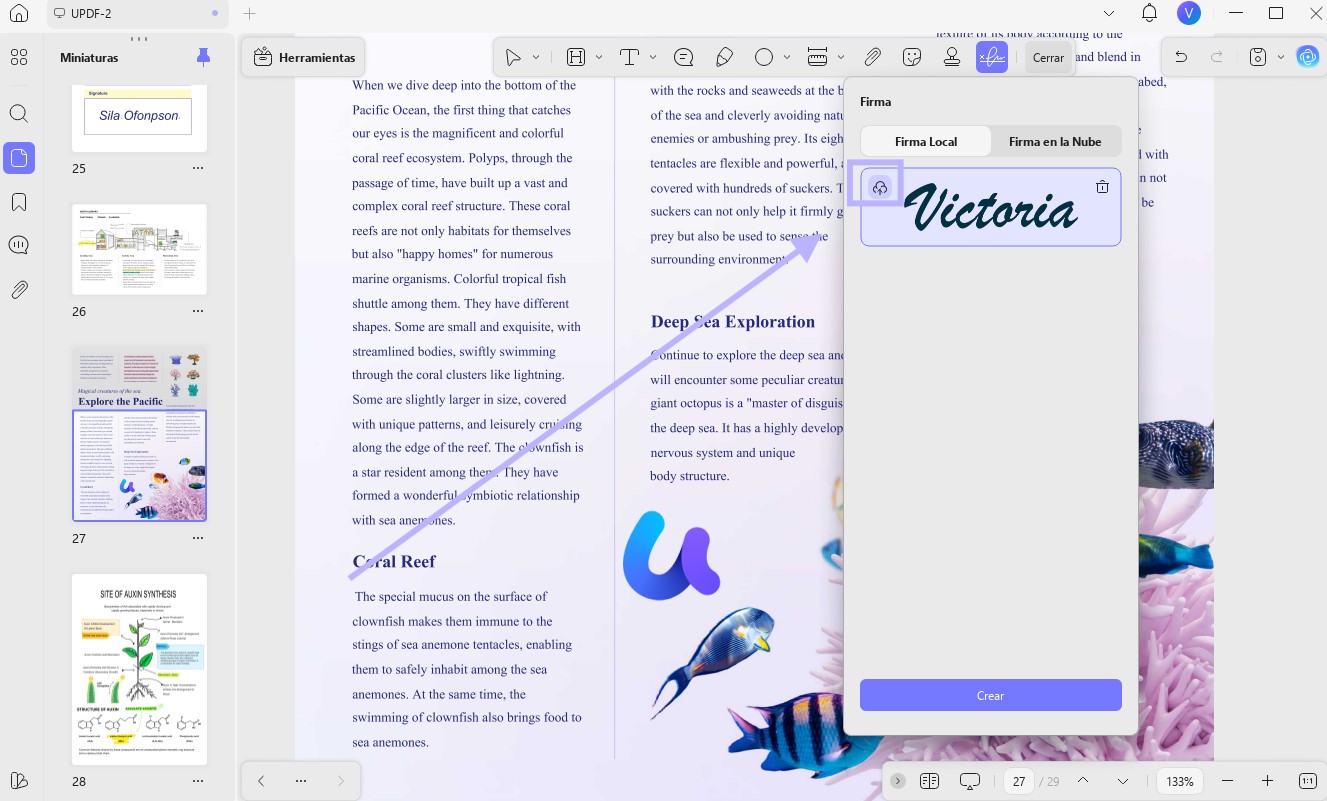
Task: Expand the measure tool dropdown arrow
Action: [840, 57]
